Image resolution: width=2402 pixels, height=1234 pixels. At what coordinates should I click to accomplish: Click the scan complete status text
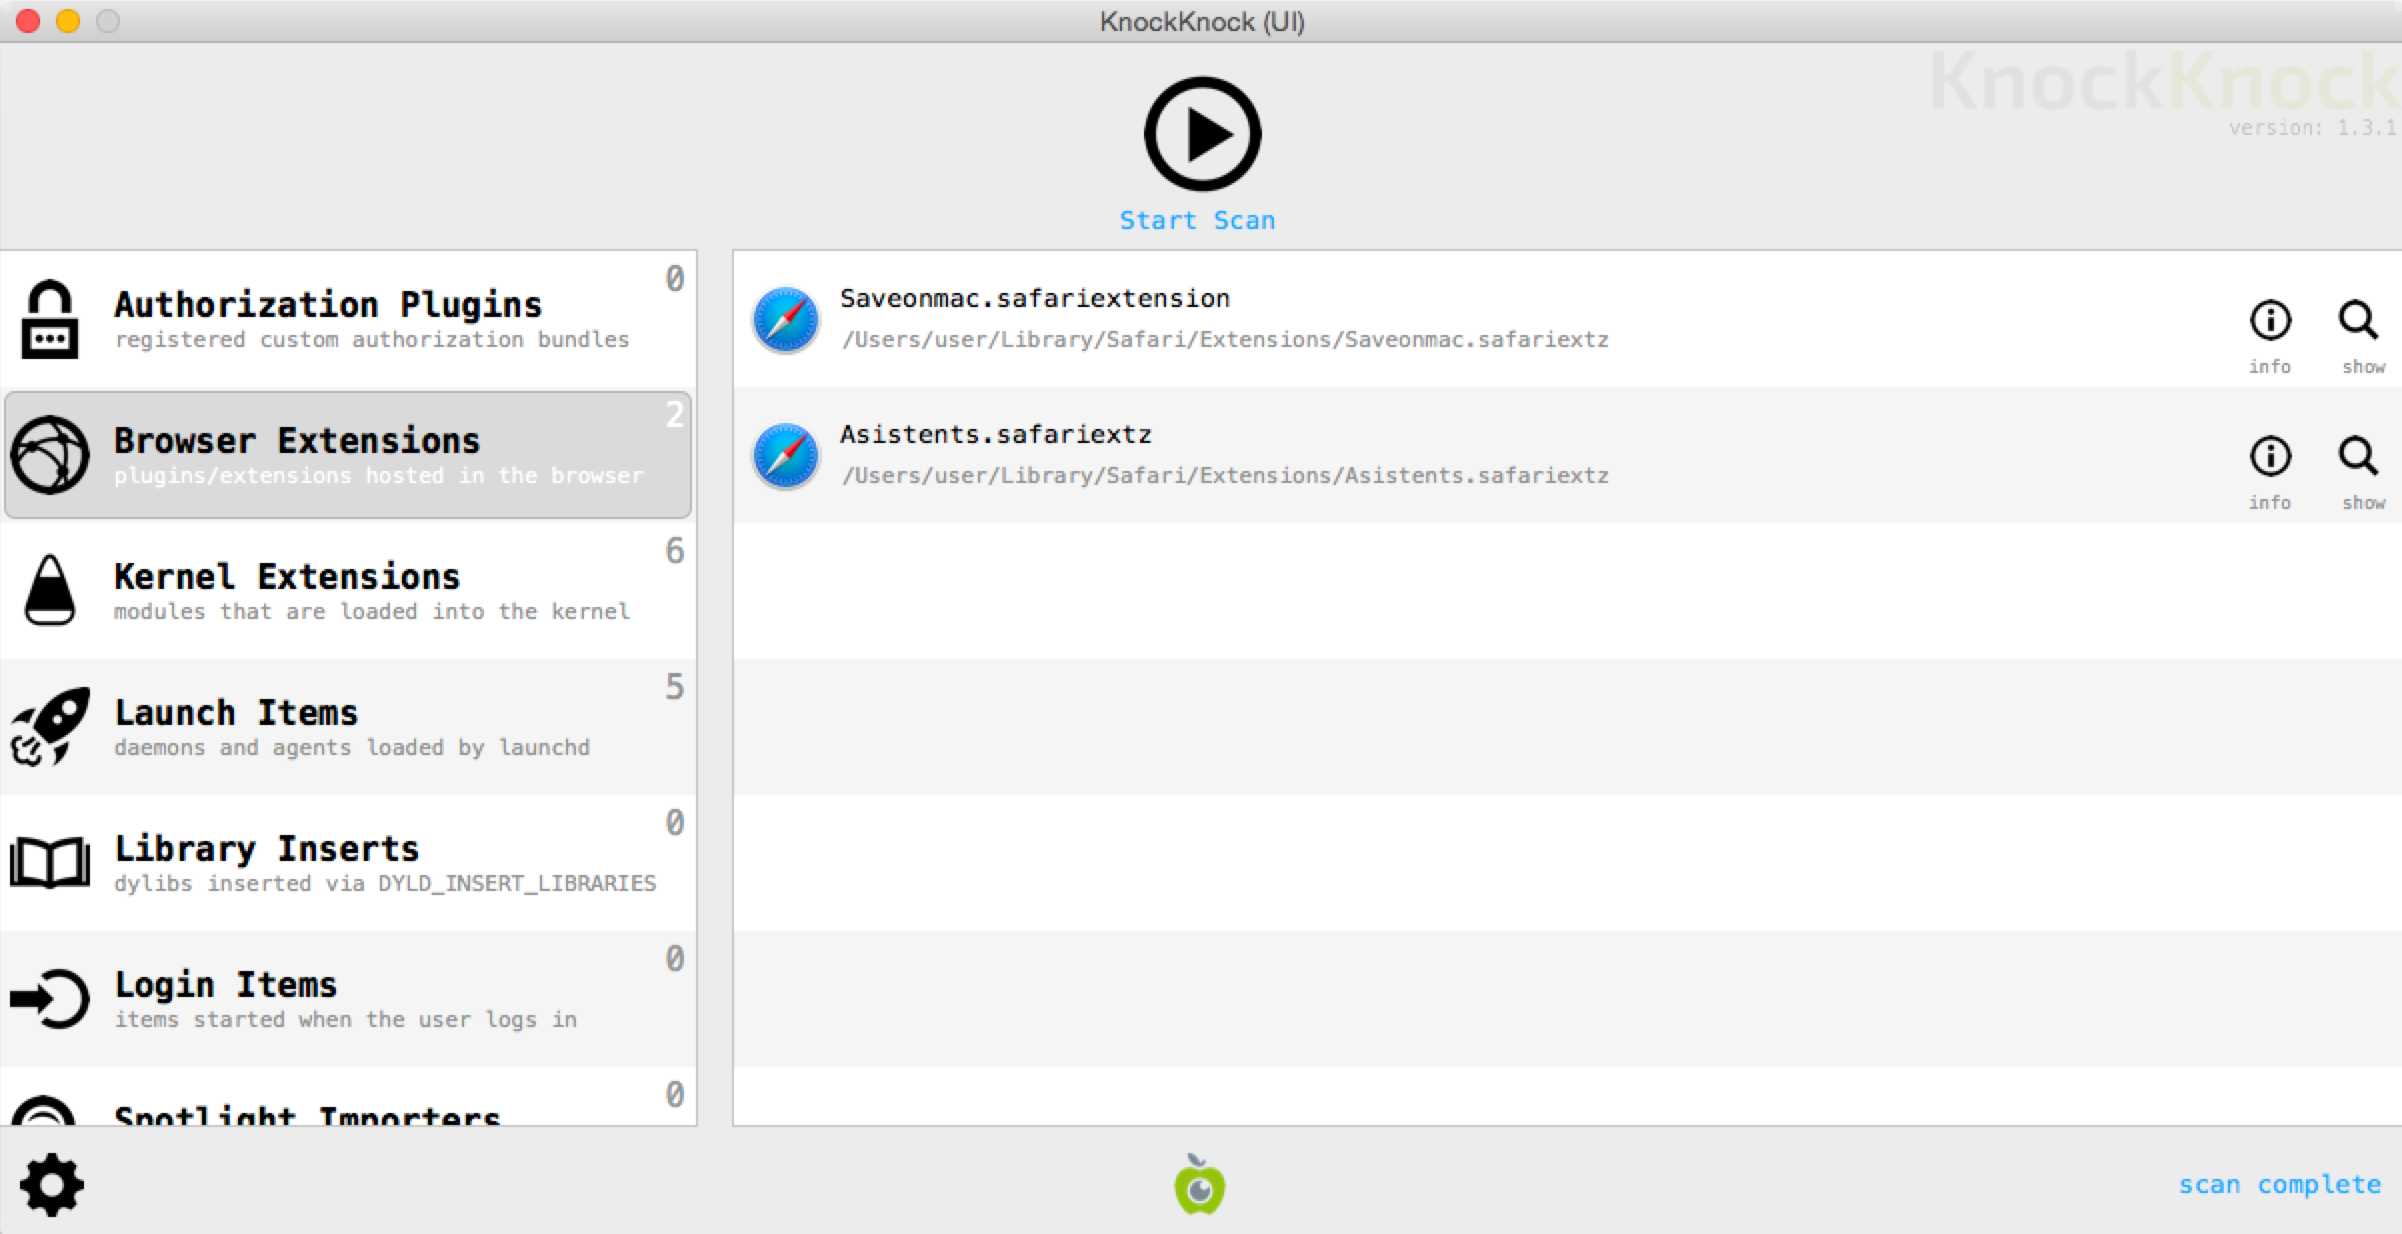[x=2280, y=1185]
